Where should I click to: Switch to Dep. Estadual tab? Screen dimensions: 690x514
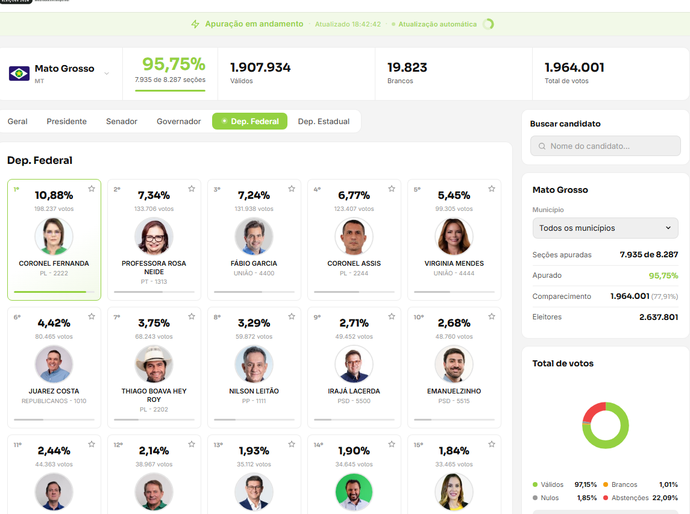323,121
